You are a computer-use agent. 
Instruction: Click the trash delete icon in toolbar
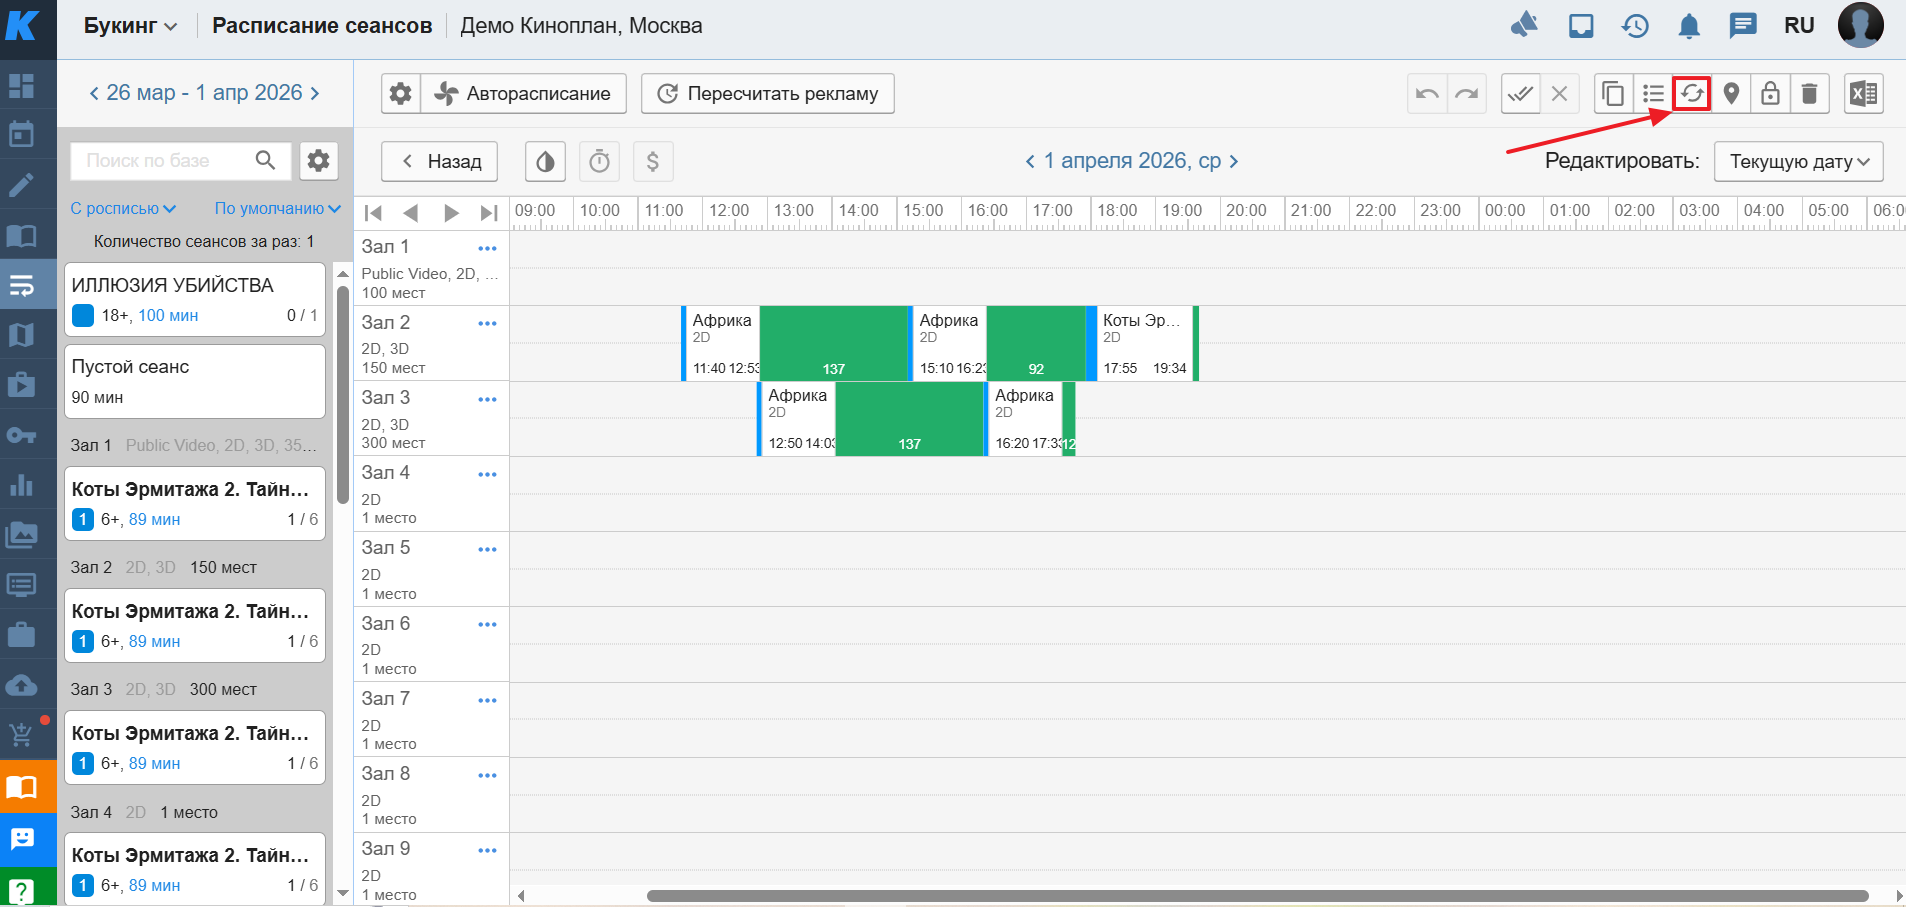click(1809, 94)
